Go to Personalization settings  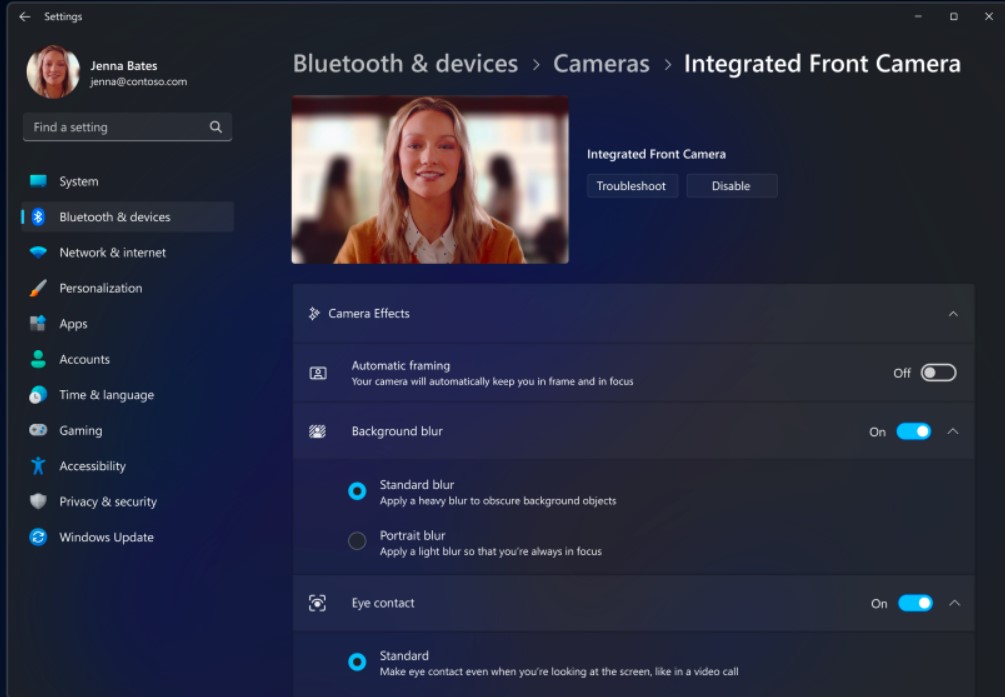128,288
